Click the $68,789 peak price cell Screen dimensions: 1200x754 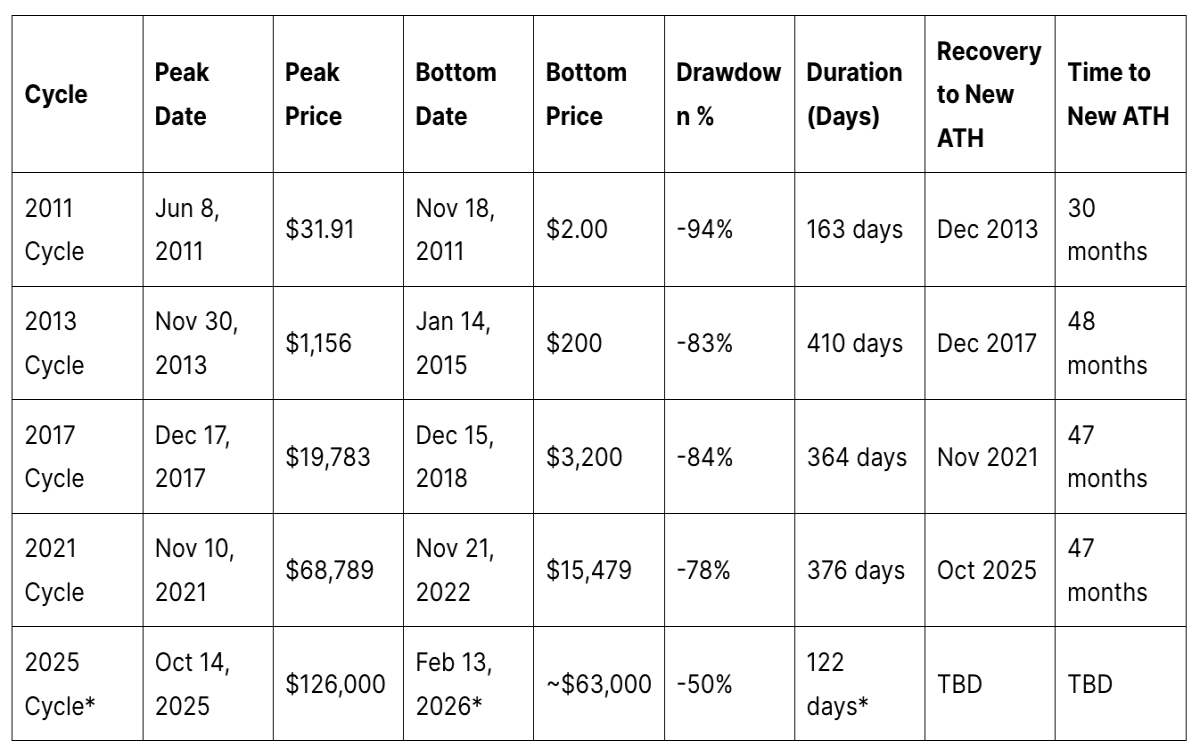tap(330, 570)
